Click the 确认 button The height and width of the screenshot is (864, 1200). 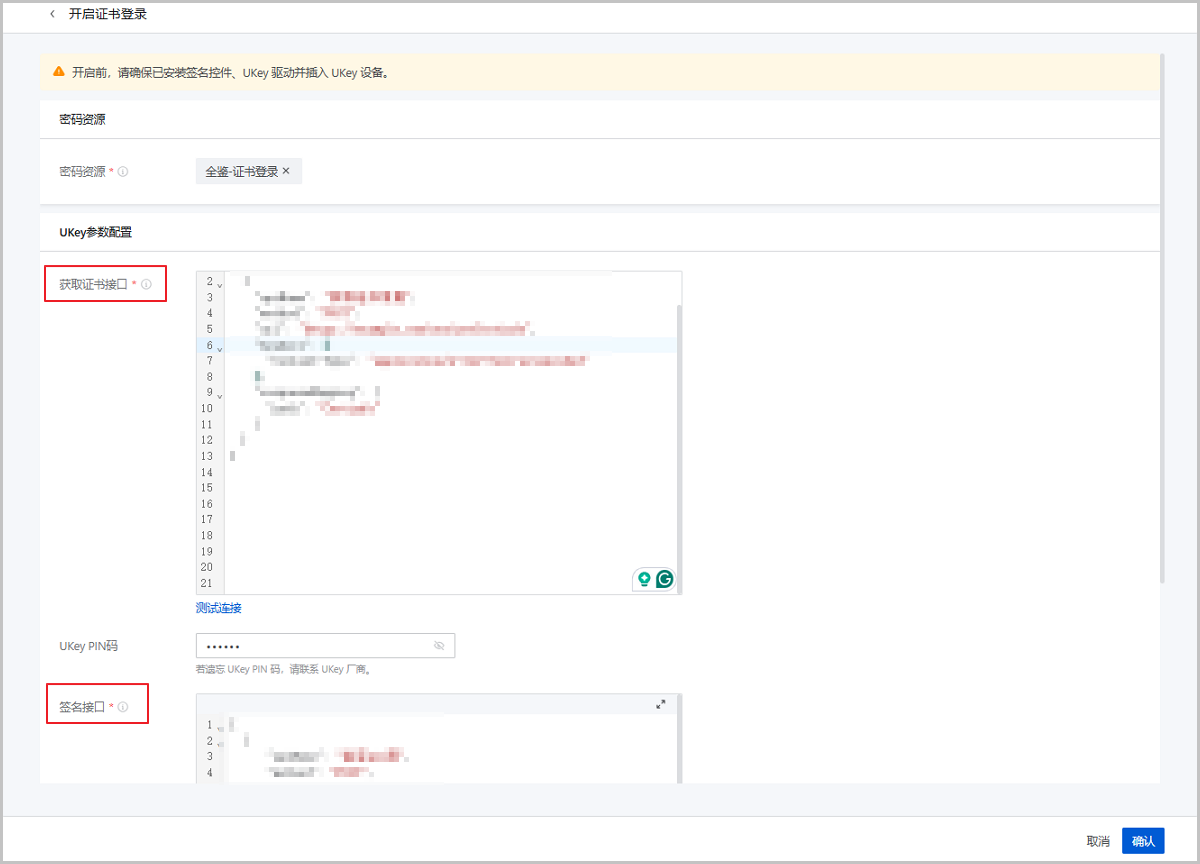pos(1143,841)
